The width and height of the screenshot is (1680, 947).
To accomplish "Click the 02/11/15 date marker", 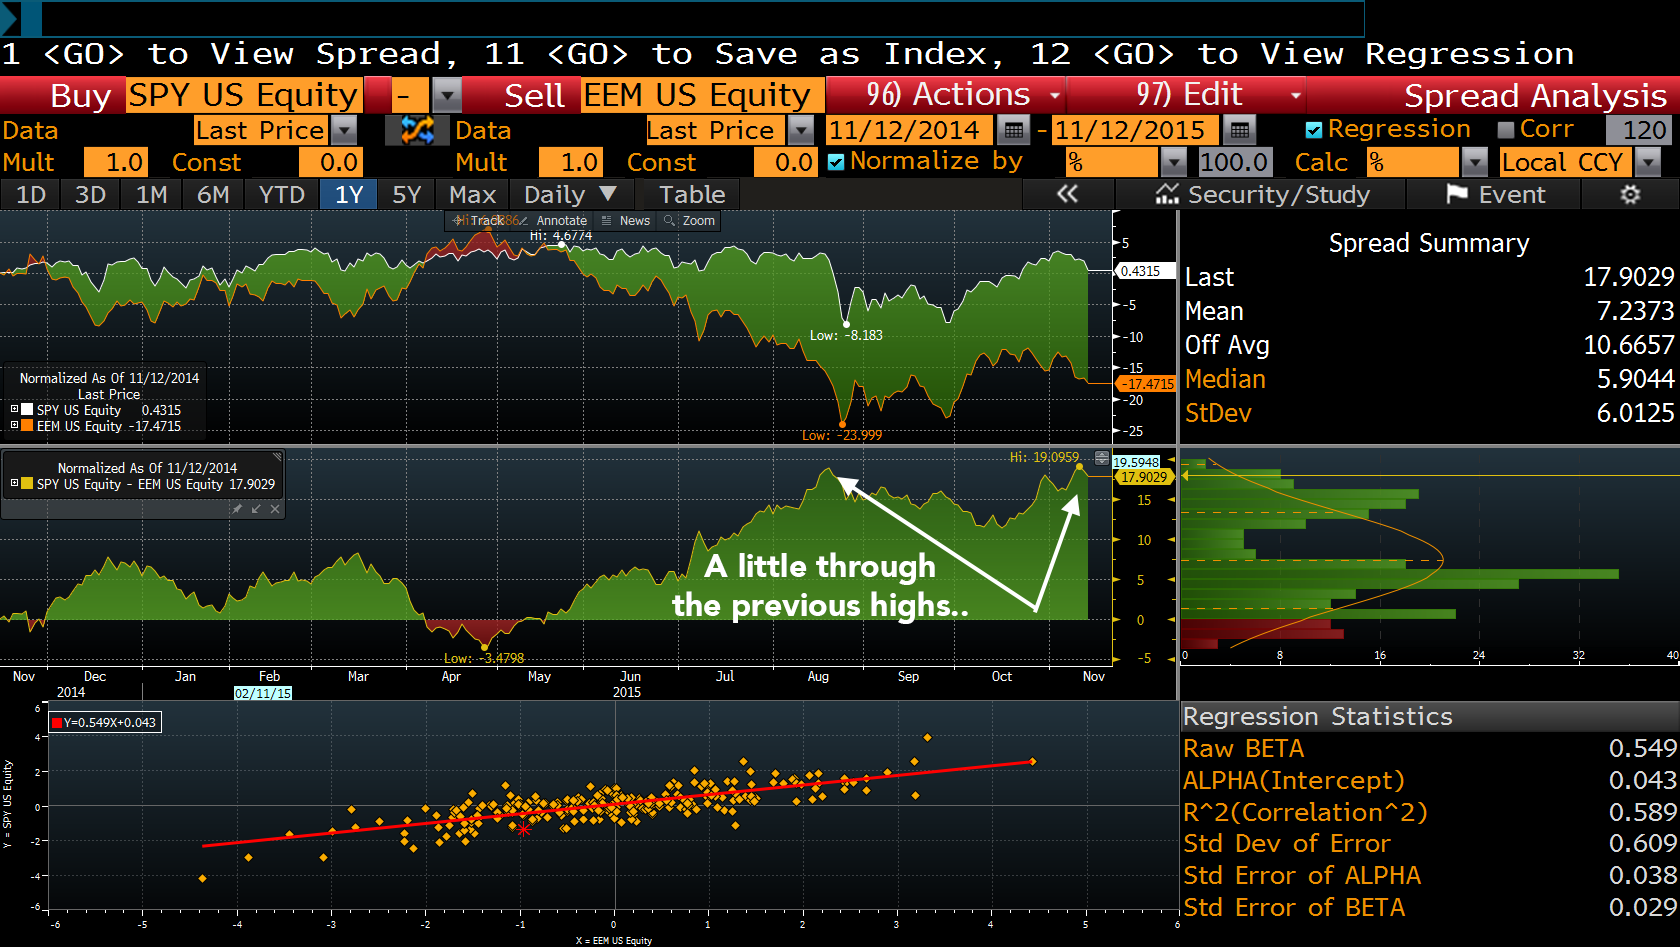I will coord(263,693).
